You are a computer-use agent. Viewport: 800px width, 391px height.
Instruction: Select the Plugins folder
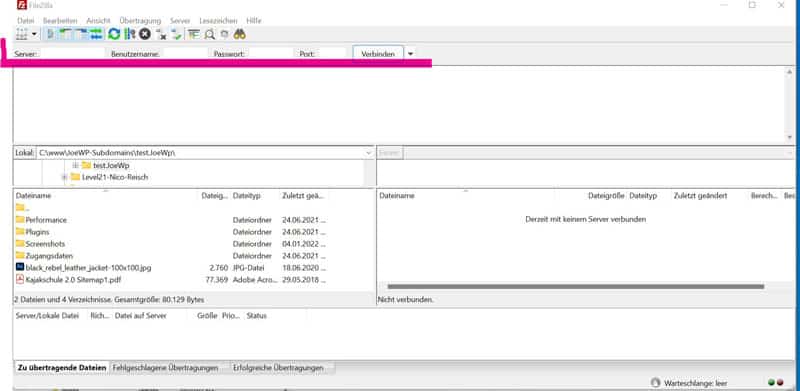click(37, 232)
